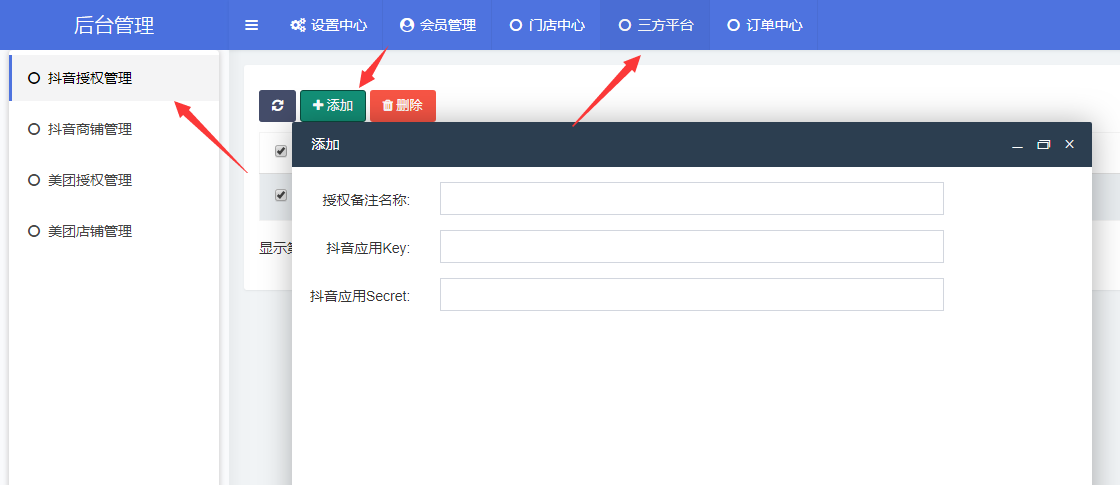1120x485 pixels.
Task: Toggle the hamburger sidebar menu icon
Action: pos(251,25)
